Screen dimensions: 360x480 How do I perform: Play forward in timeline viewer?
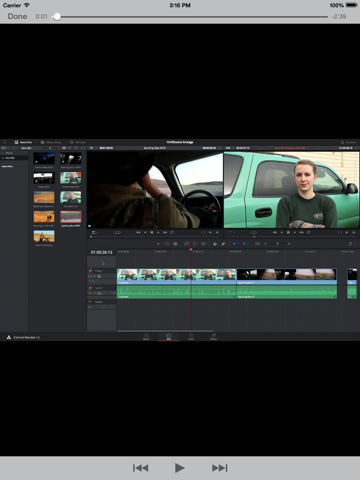point(295,232)
